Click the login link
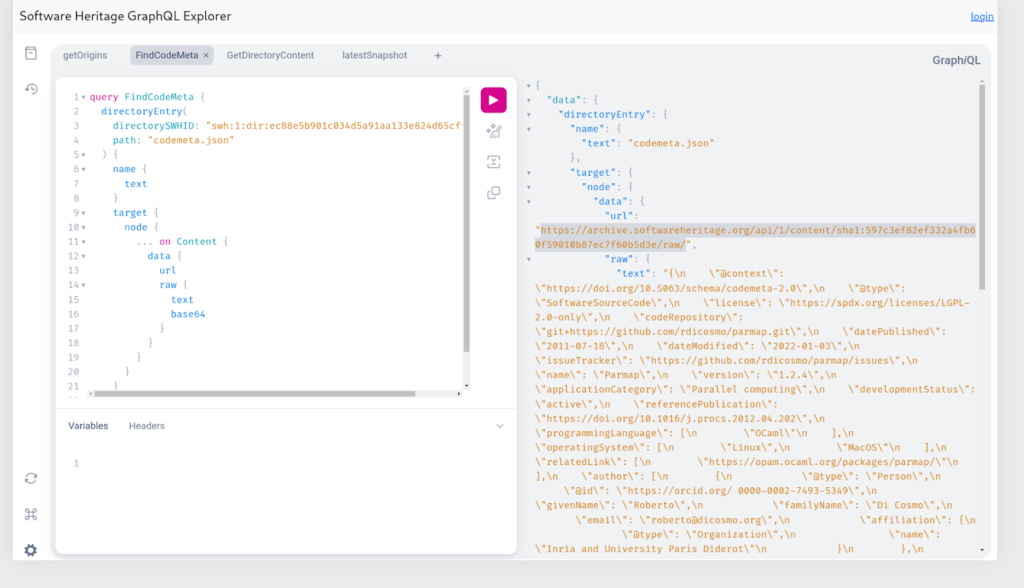 981,17
